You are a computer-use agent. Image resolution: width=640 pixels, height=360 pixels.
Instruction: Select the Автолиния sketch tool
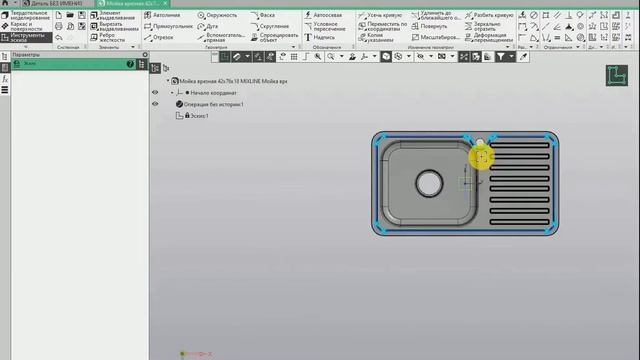point(162,15)
